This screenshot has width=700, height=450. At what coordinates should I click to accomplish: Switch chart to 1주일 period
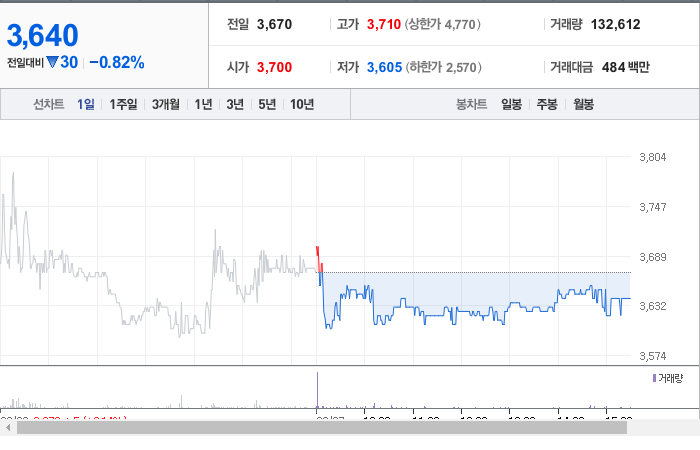(123, 104)
